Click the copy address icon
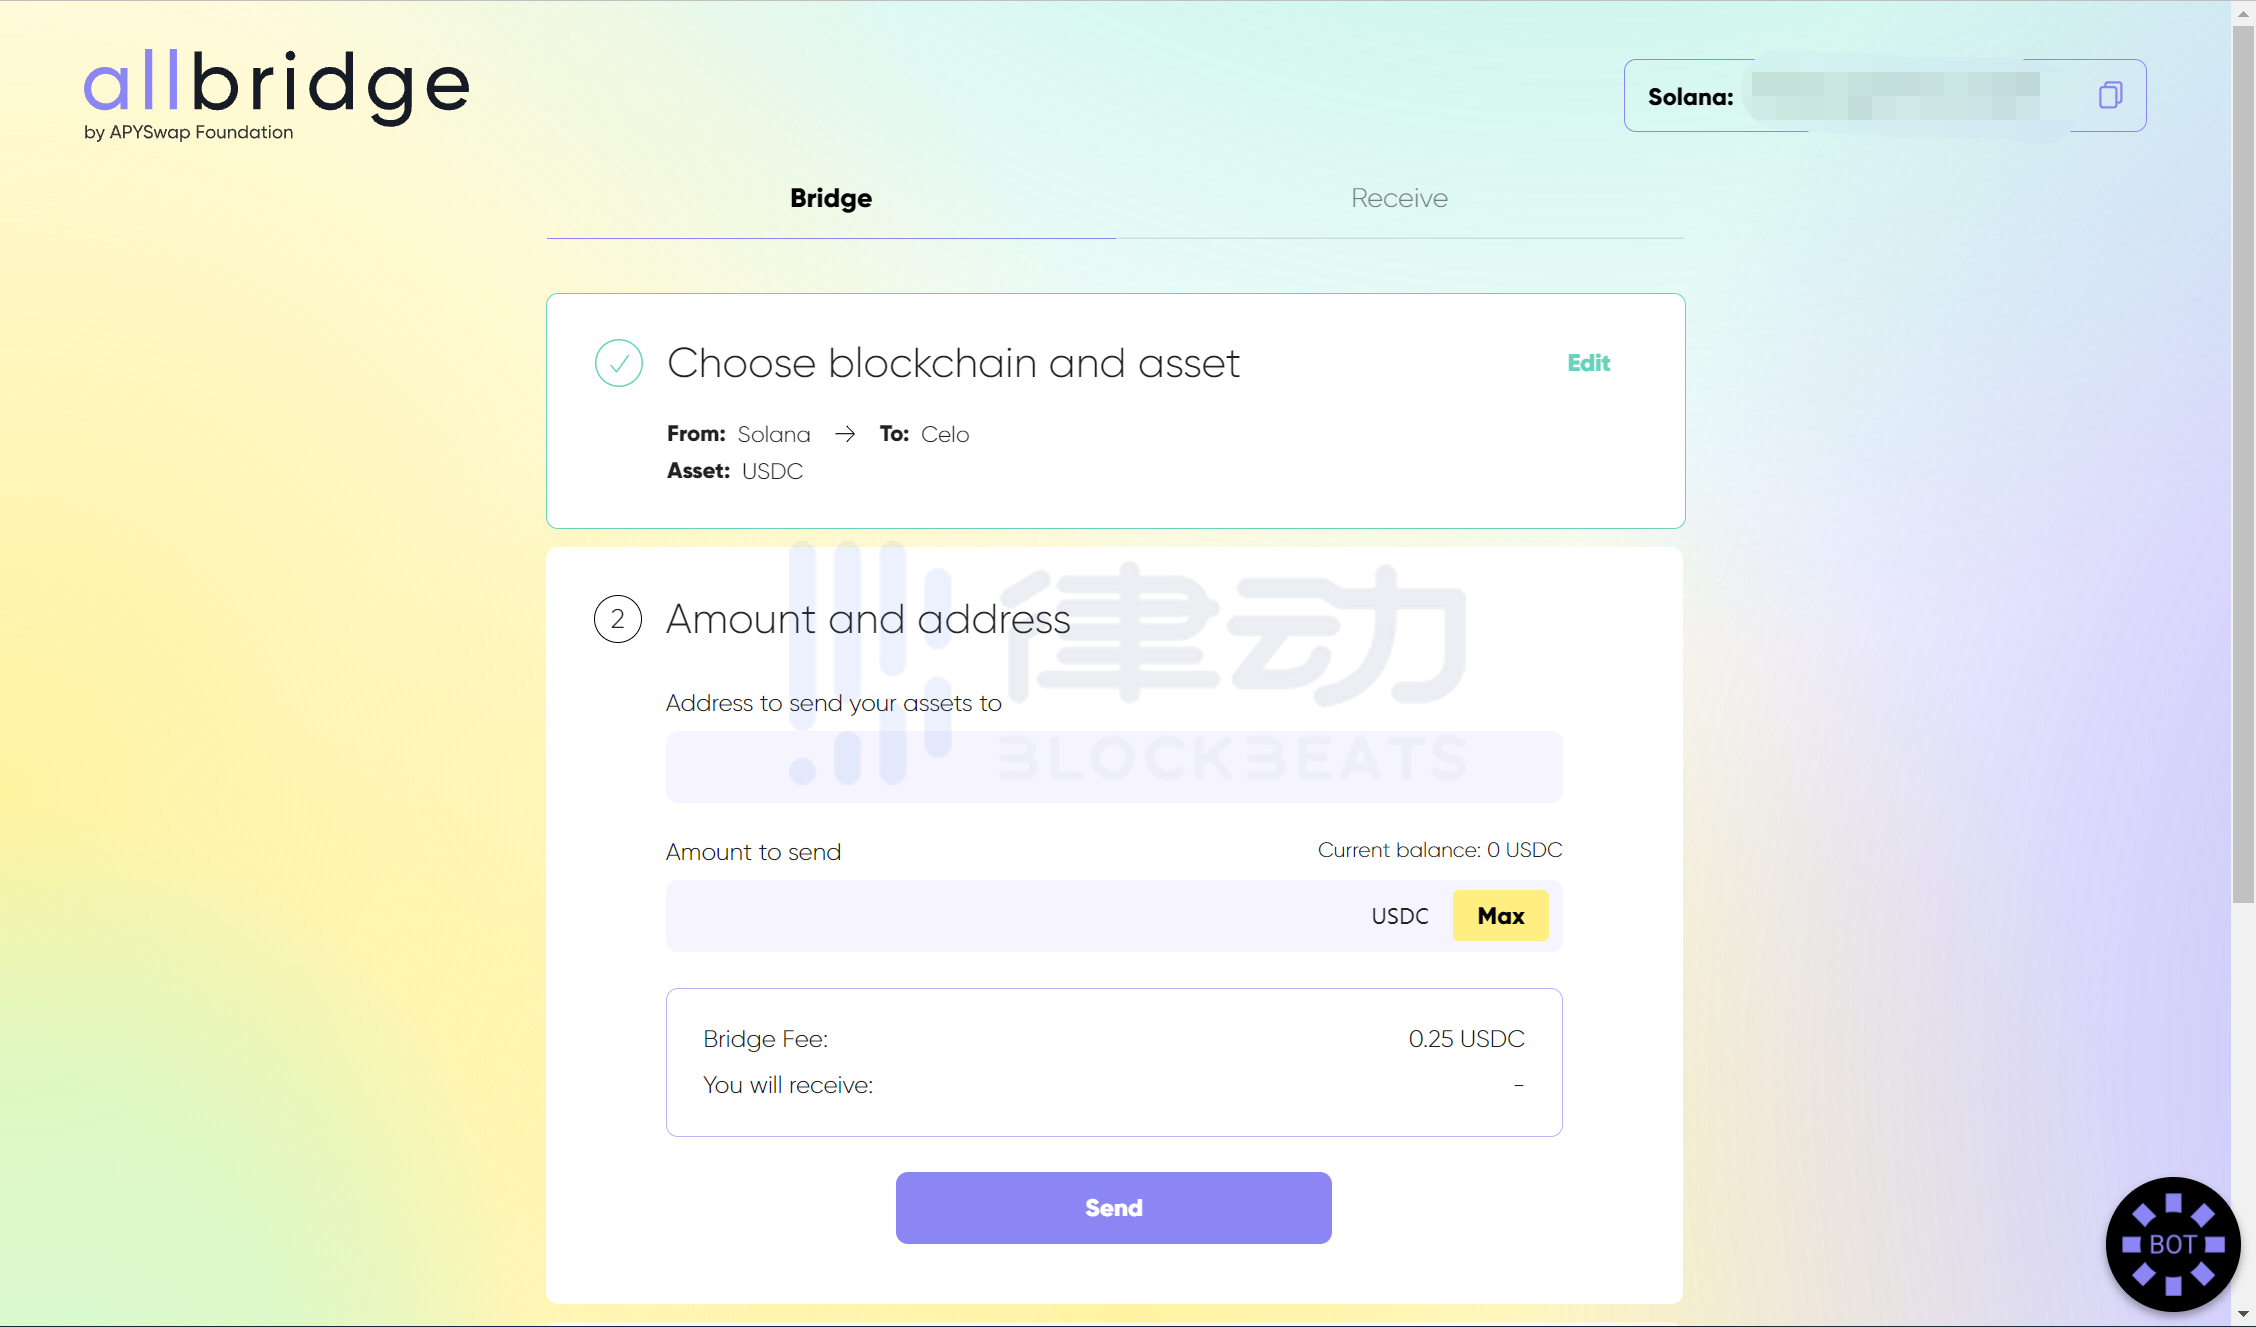The image size is (2256, 1327). [x=2109, y=95]
